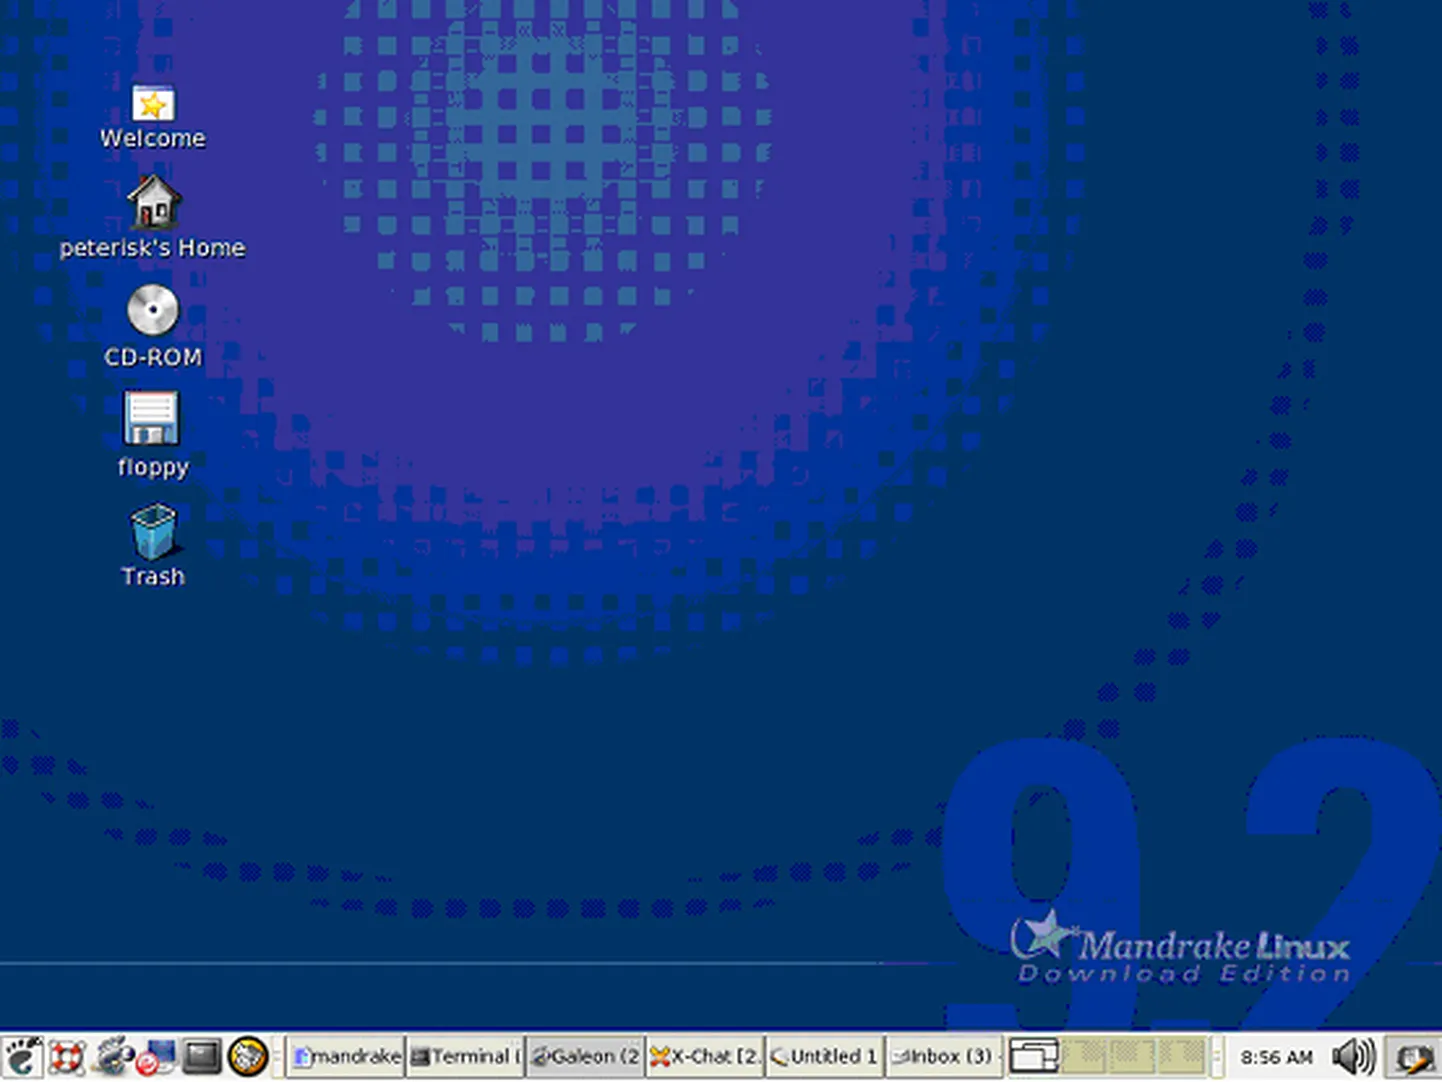Select the first workspace in the switcher
Image resolution: width=1442 pixels, height=1082 pixels.
pos(1034,1057)
